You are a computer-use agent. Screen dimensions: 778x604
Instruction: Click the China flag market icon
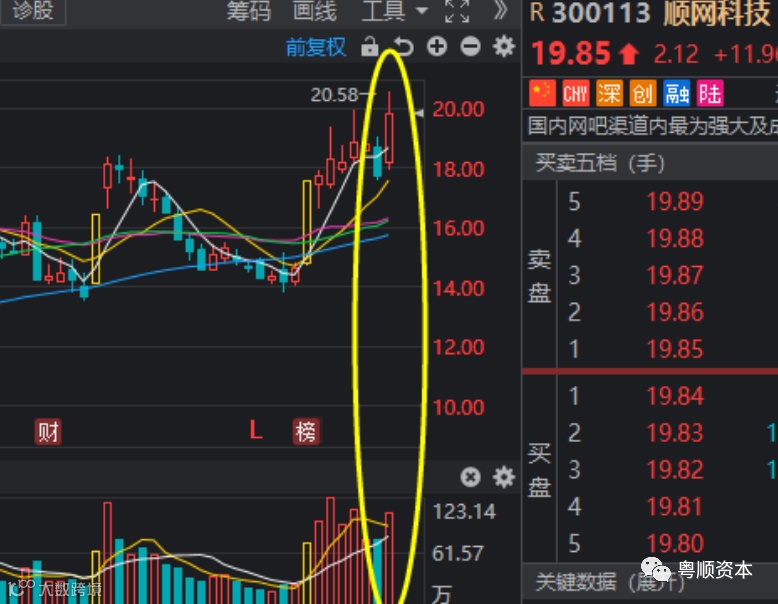pos(542,93)
